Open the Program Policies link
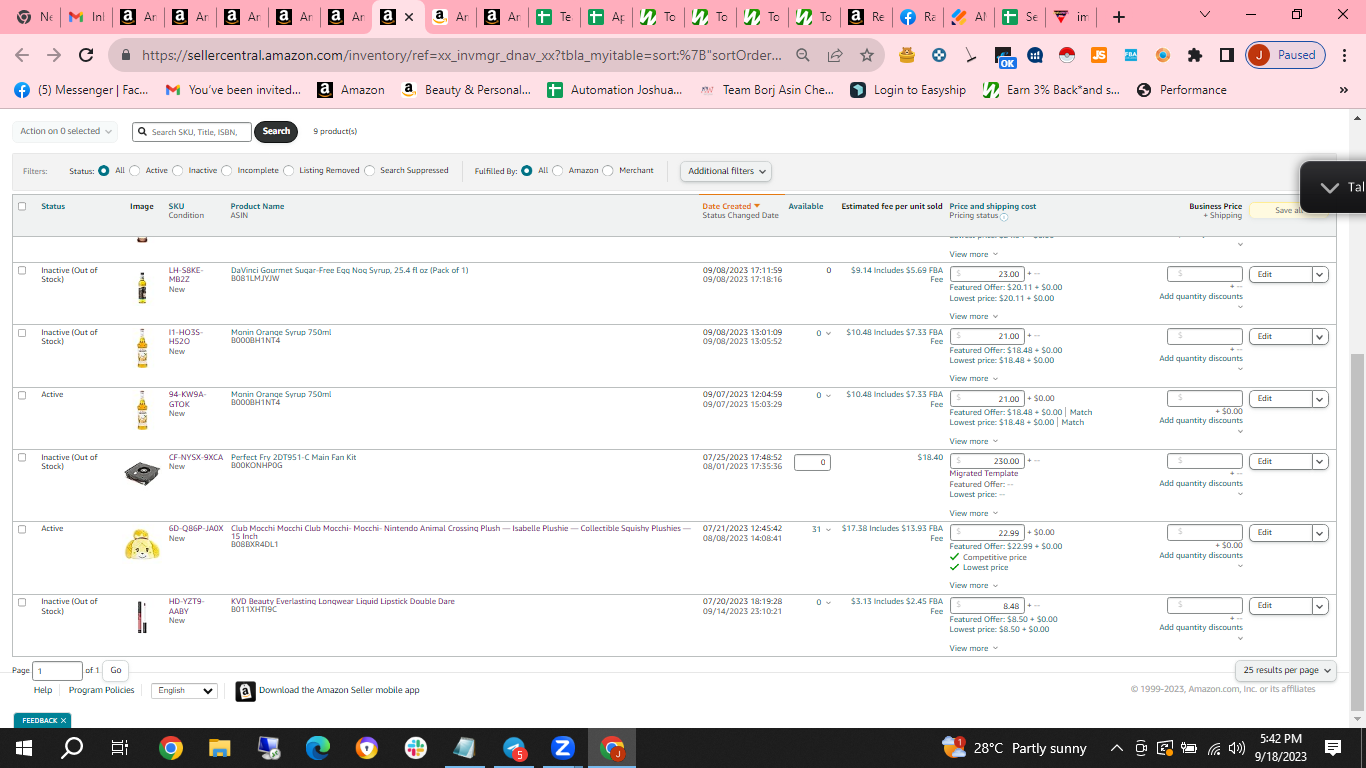The width and height of the screenshot is (1366, 768). (102, 690)
